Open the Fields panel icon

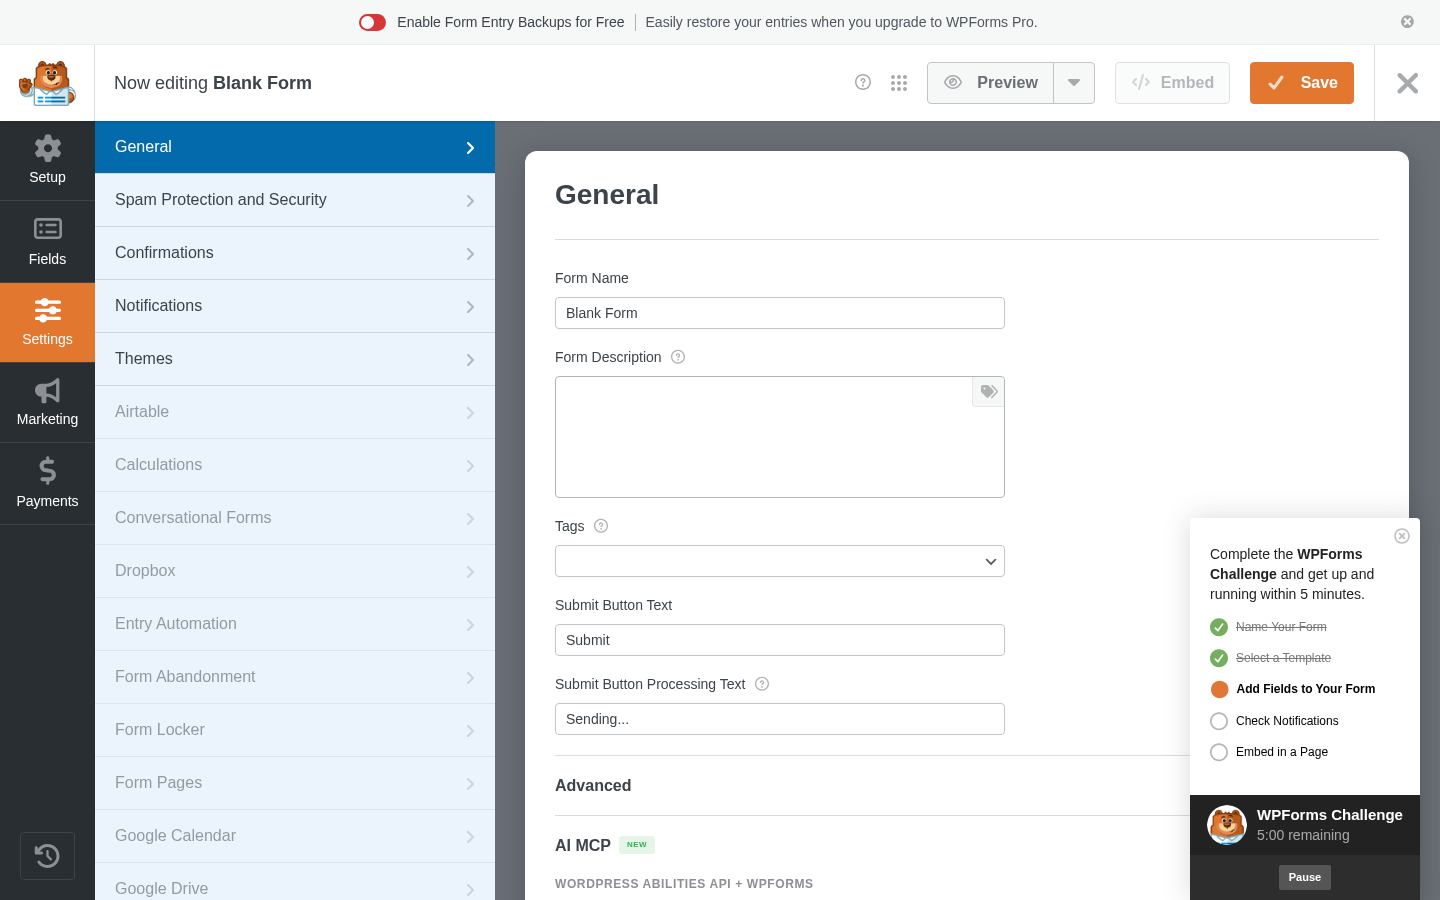click(x=47, y=242)
